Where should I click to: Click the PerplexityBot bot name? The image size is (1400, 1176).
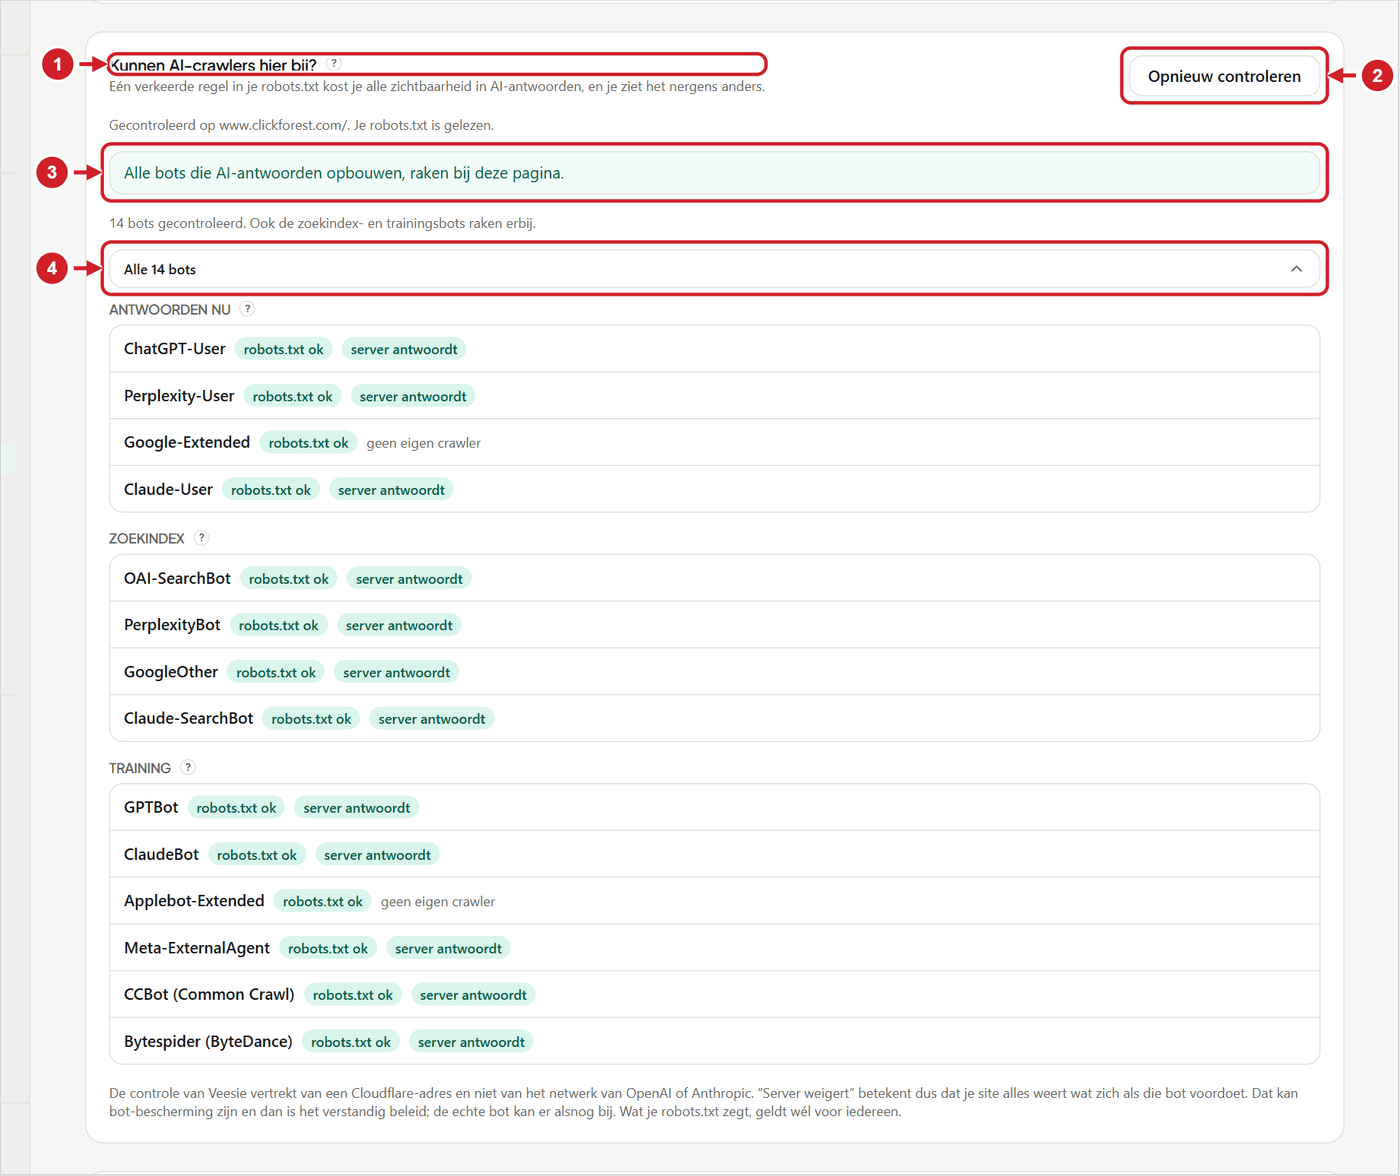[172, 625]
